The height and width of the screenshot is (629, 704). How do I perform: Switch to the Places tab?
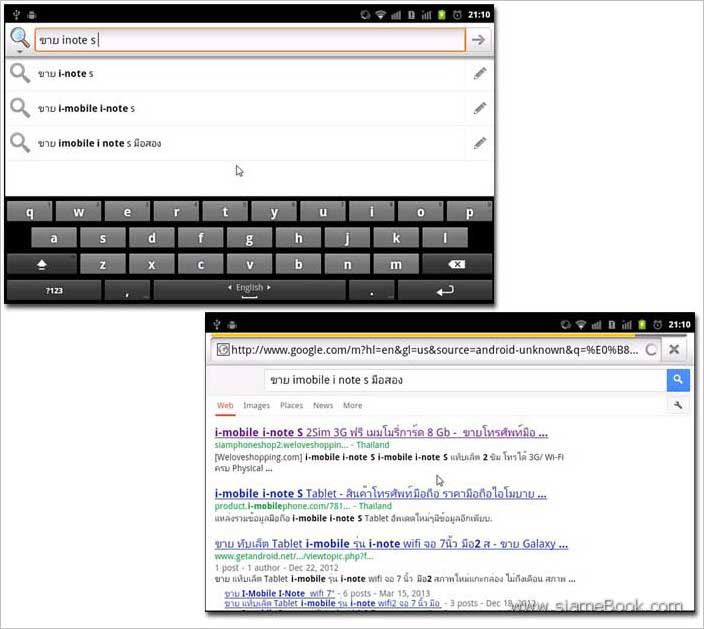[291, 405]
